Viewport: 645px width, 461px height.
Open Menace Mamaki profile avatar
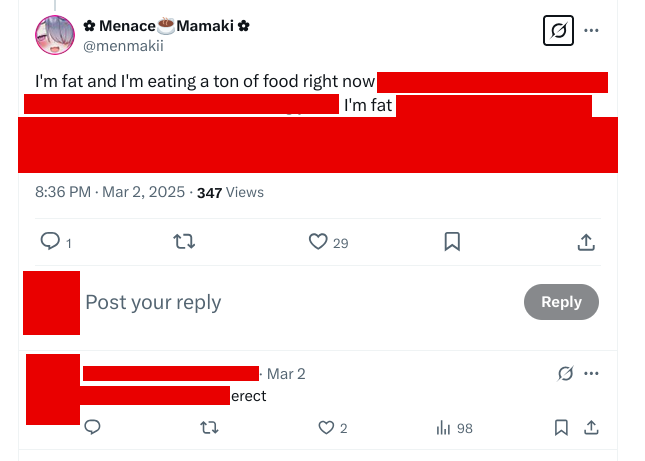coord(54,35)
